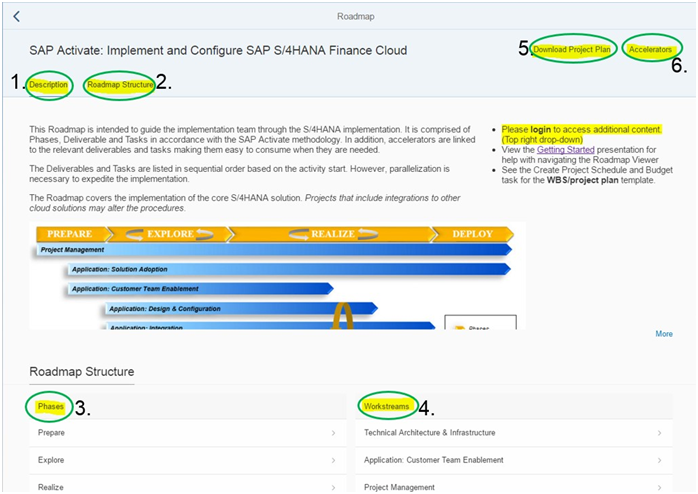Image resolution: width=698 pixels, height=494 pixels.
Task: Open the Getting Started presentation link
Action: [565, 150]
